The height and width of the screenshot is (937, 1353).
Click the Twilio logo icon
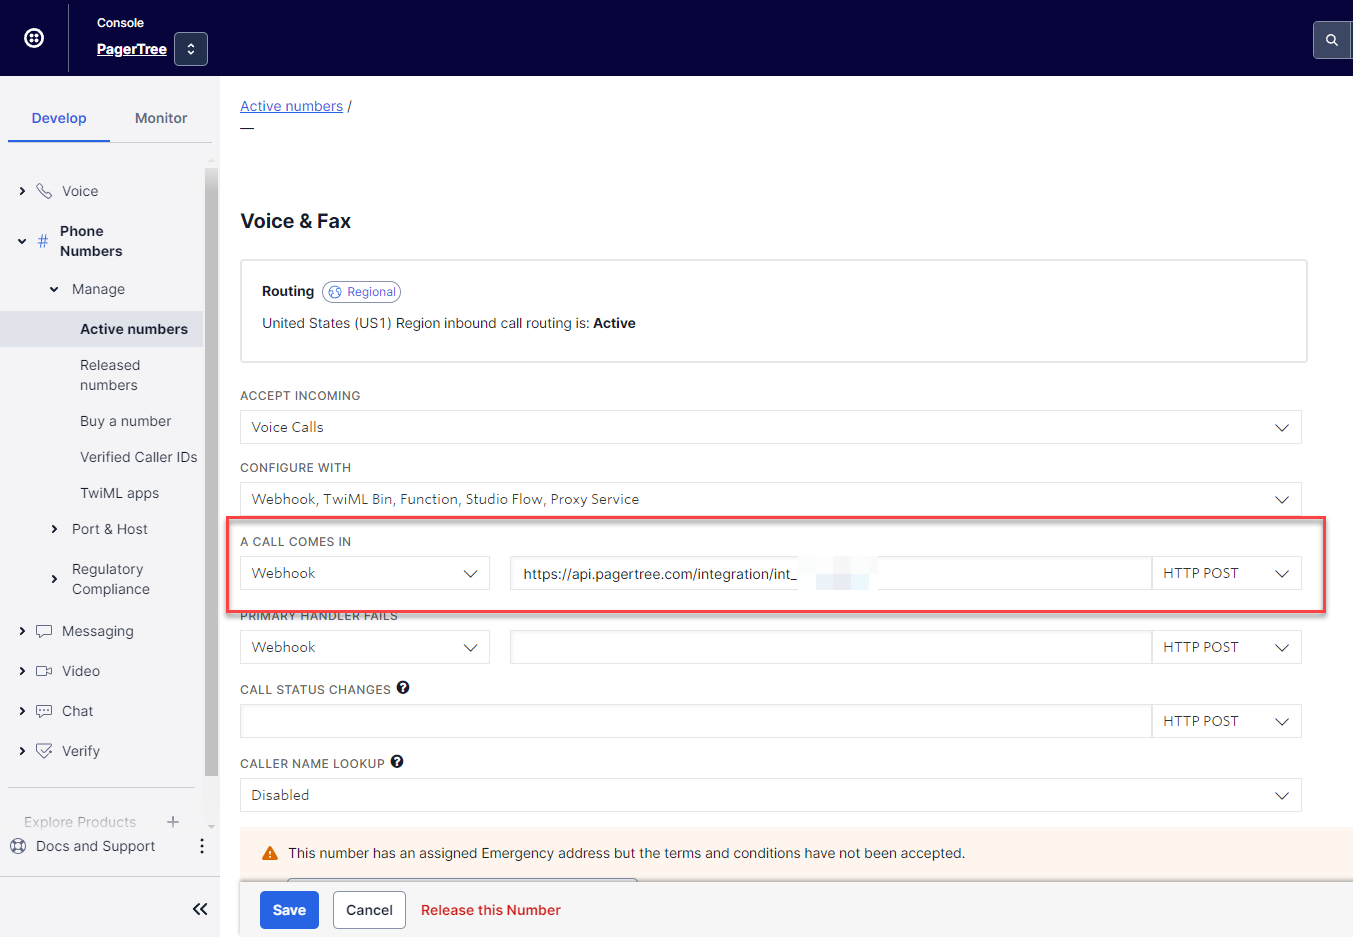34,38
